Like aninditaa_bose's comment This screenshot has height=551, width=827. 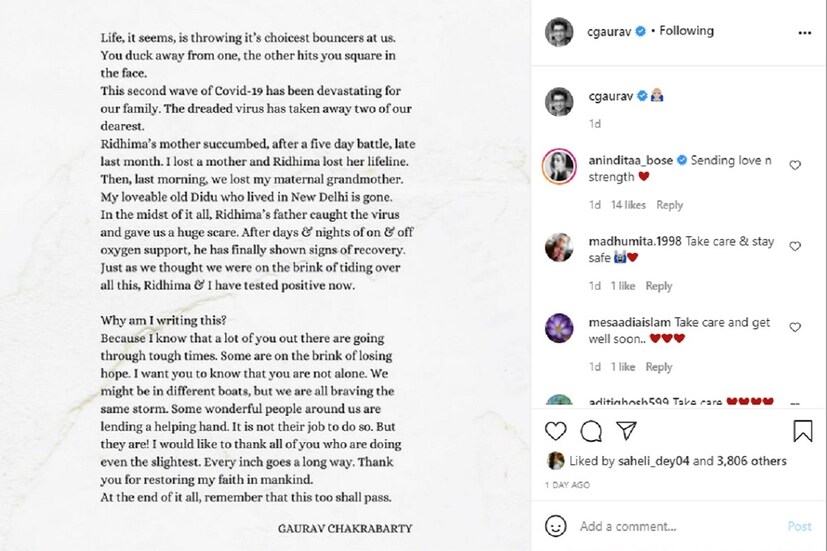click(x=796, y=165)
